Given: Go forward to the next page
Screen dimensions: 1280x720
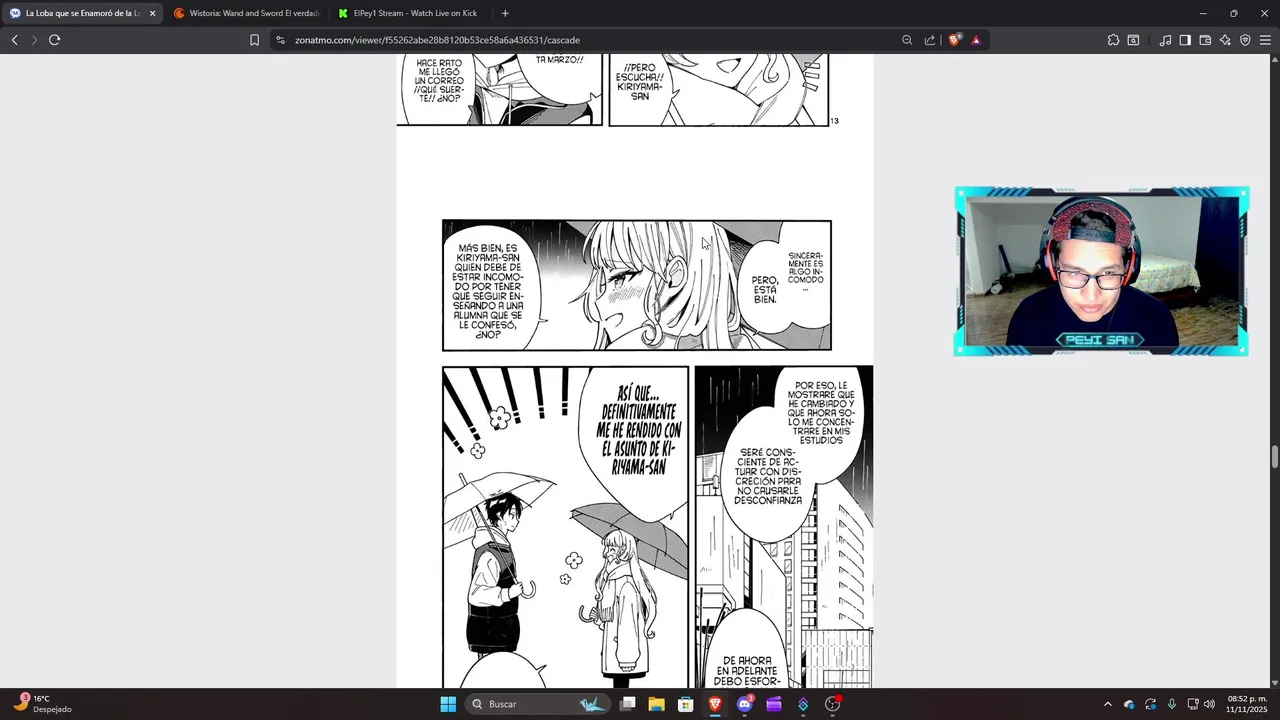Looking at the screenshot, I should click(x=34, y=40).
